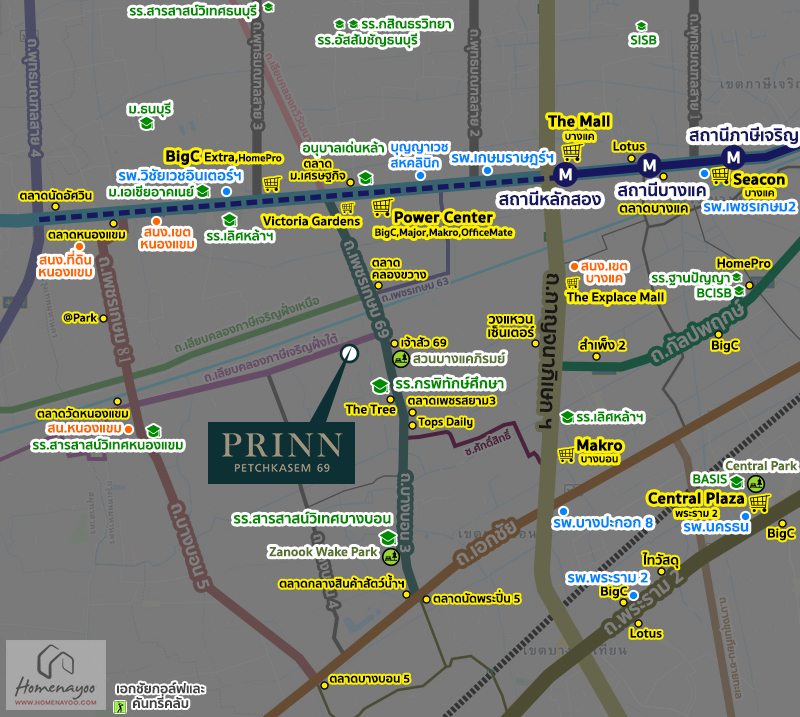Click the graduation cap icon beside BCISB
Viewport: 800px width, 717px height.
tap(739, 291)
